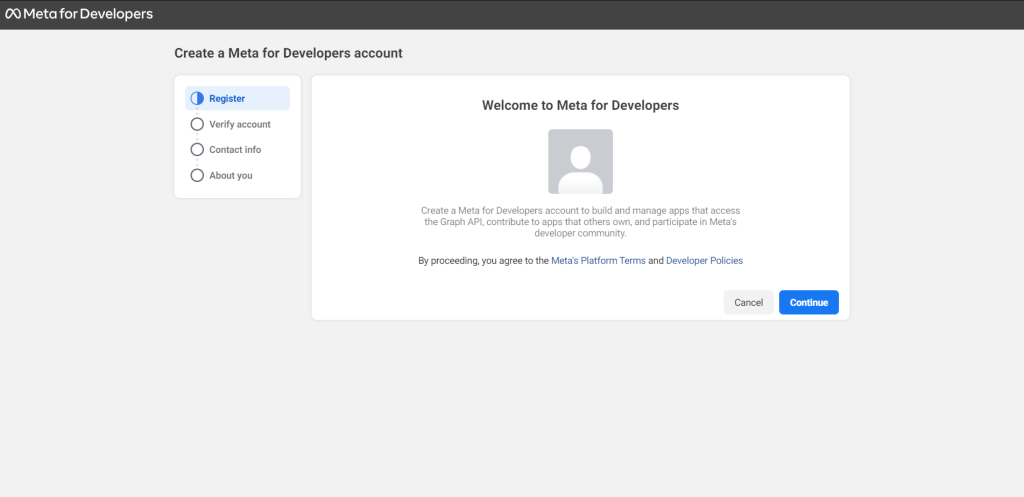
Task: Click the blue Continue button
Action: tap(808, 302)
